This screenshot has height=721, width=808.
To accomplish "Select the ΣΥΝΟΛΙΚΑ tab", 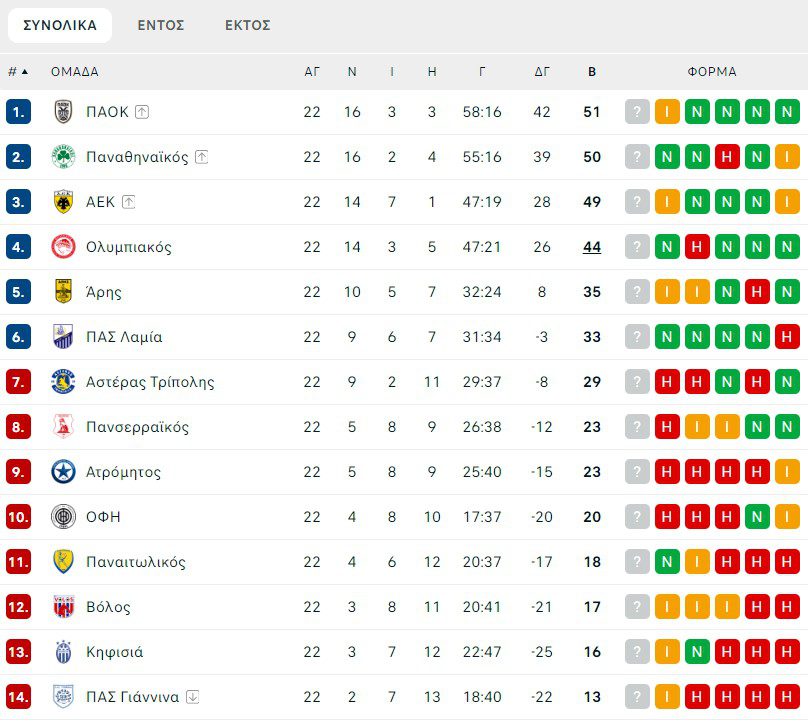I will 60,25.
